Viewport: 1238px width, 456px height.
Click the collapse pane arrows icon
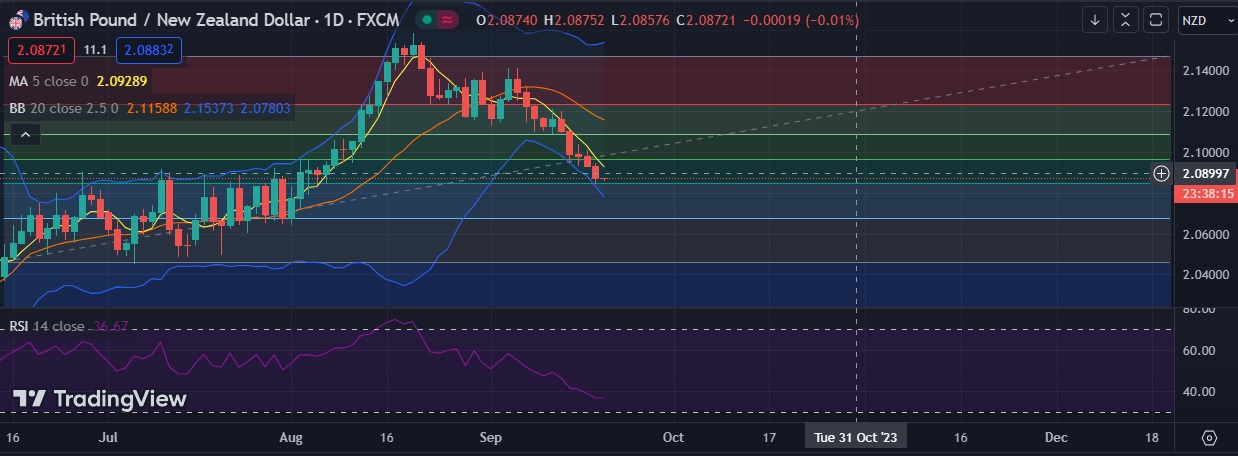pyautogui.click(x=1126, y=19)
